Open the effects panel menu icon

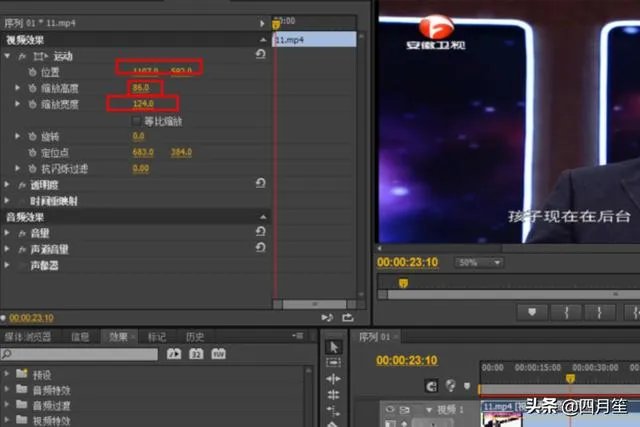298,336
